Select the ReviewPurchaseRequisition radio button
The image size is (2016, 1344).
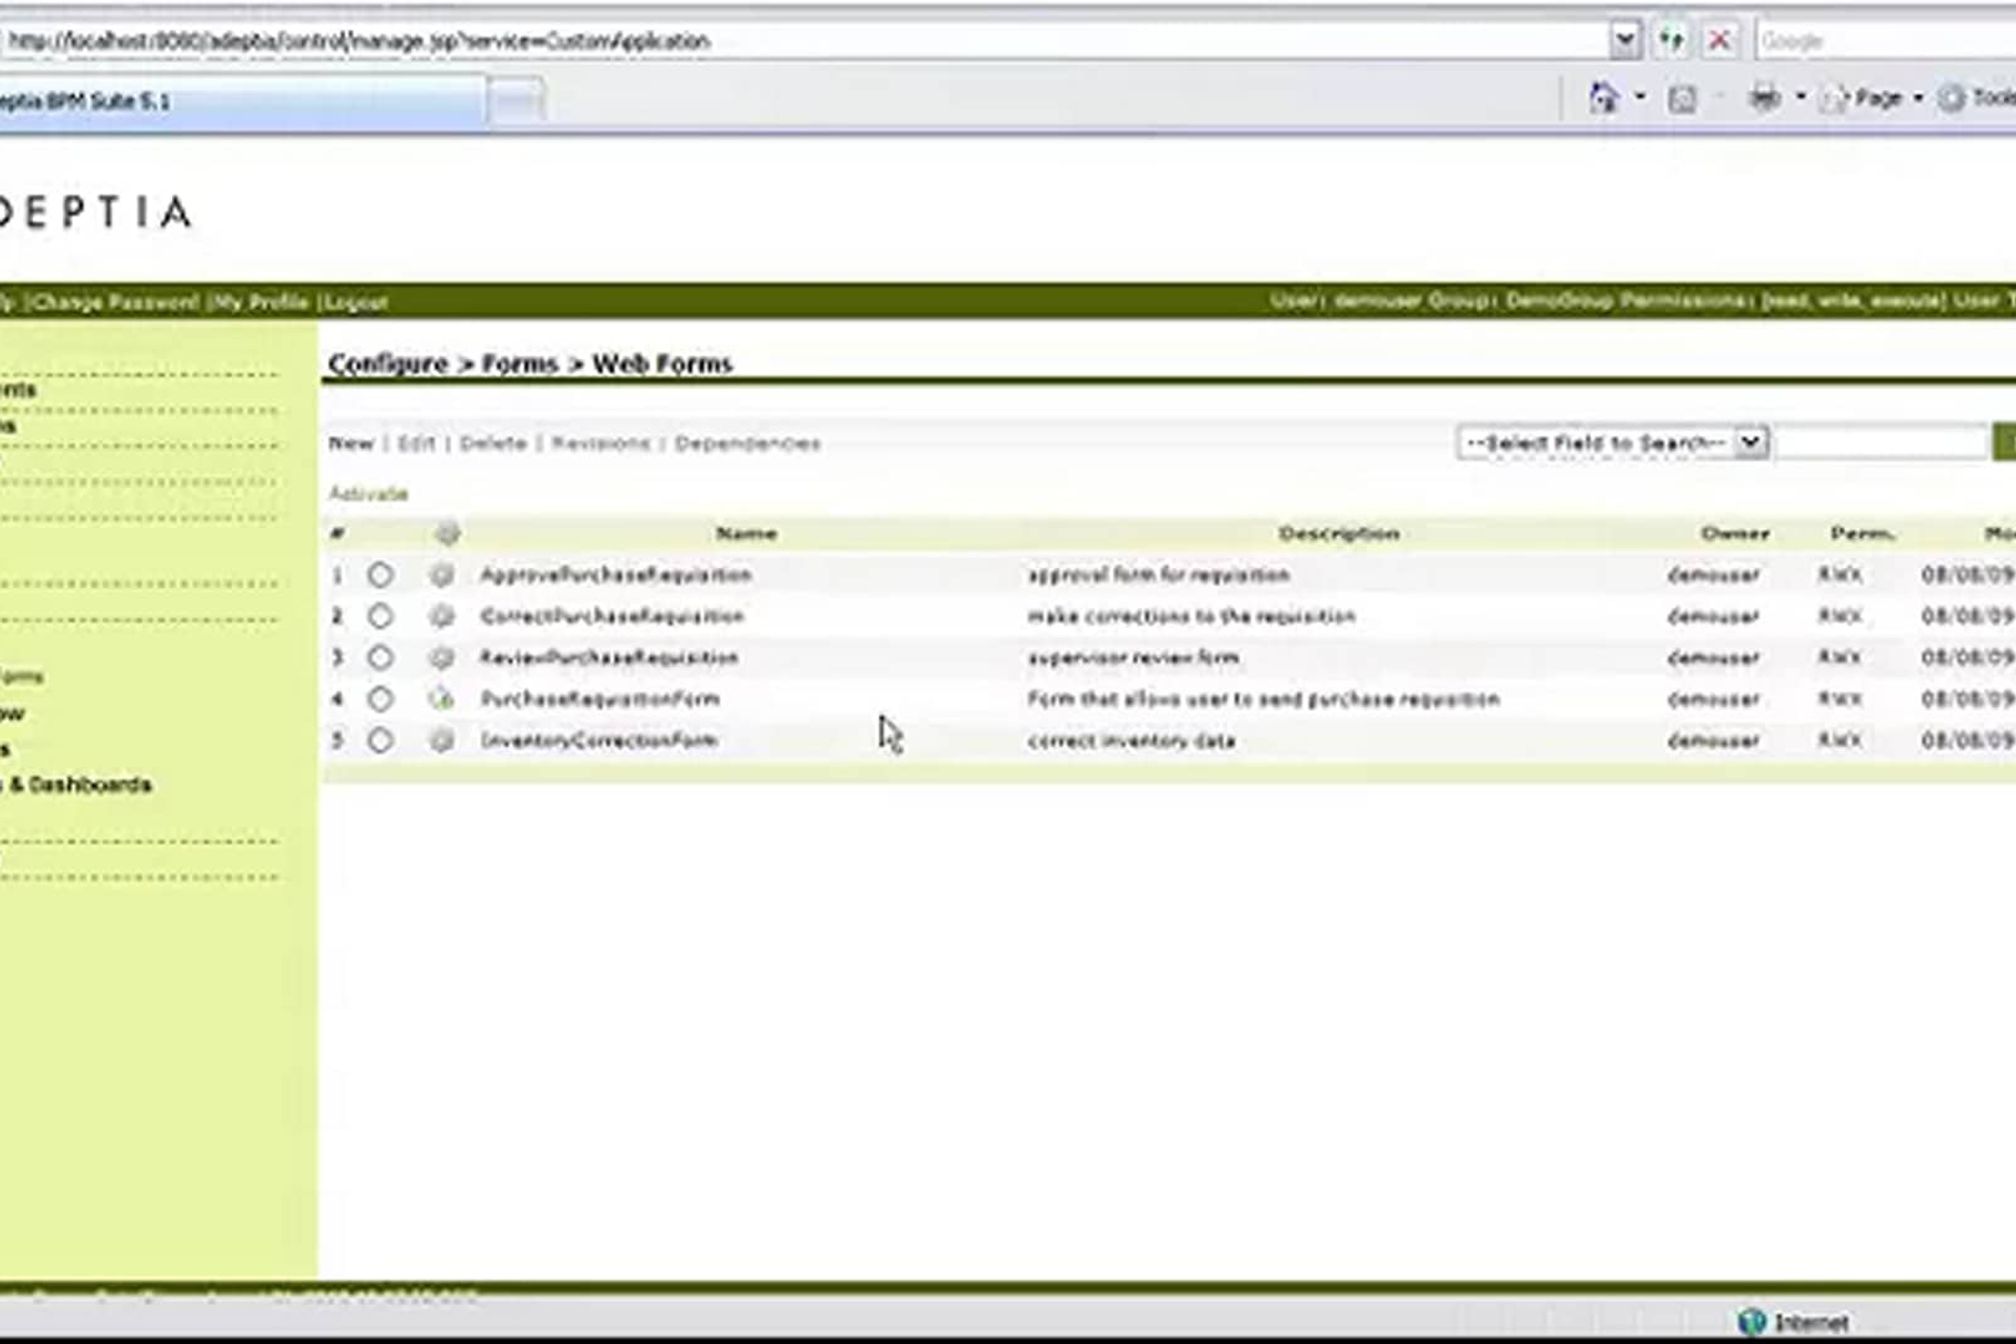[380, 658]
